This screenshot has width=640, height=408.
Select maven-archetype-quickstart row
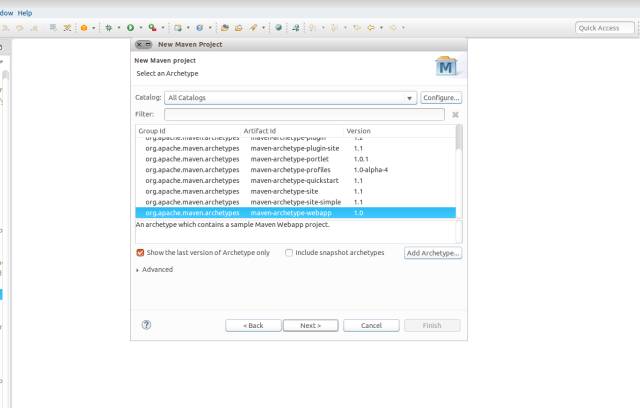(x=296, y=181)
